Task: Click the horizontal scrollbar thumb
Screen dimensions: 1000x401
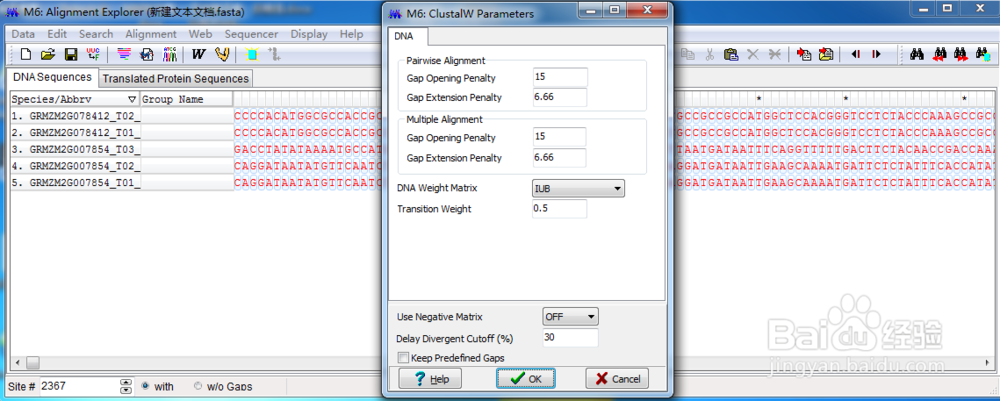Action: pyautogui.click(x=32, y=363)
